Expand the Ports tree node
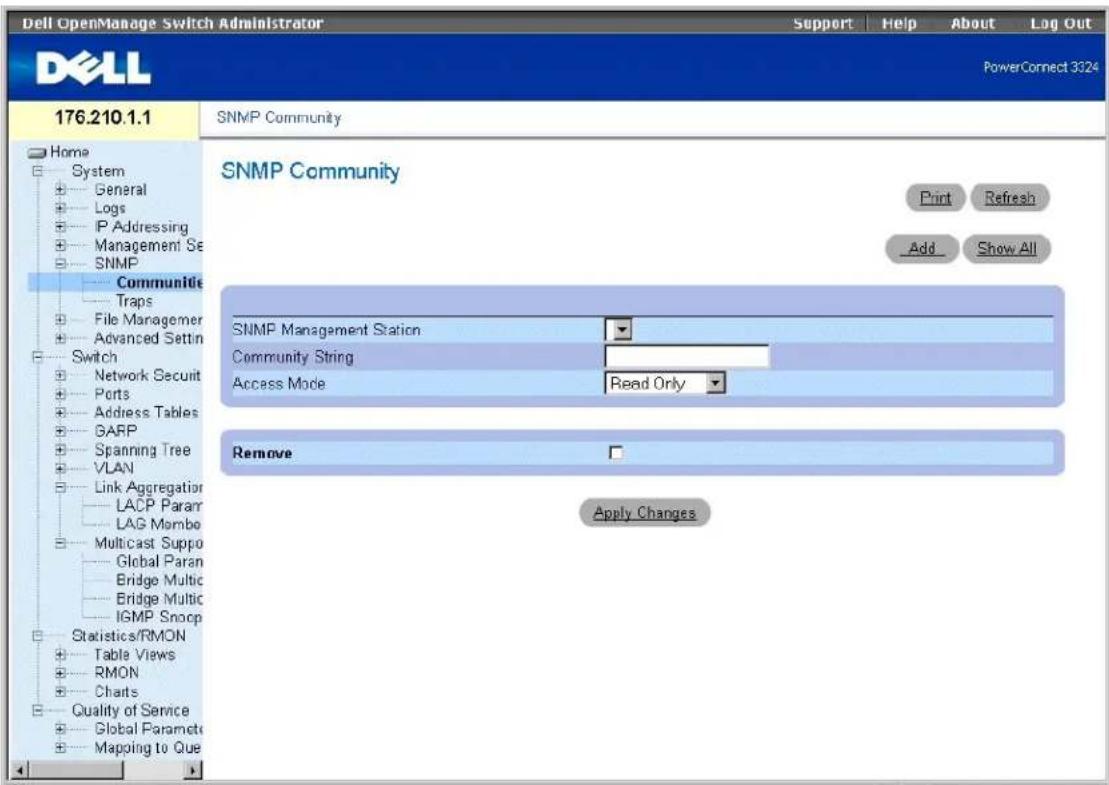 pos(61,394)
